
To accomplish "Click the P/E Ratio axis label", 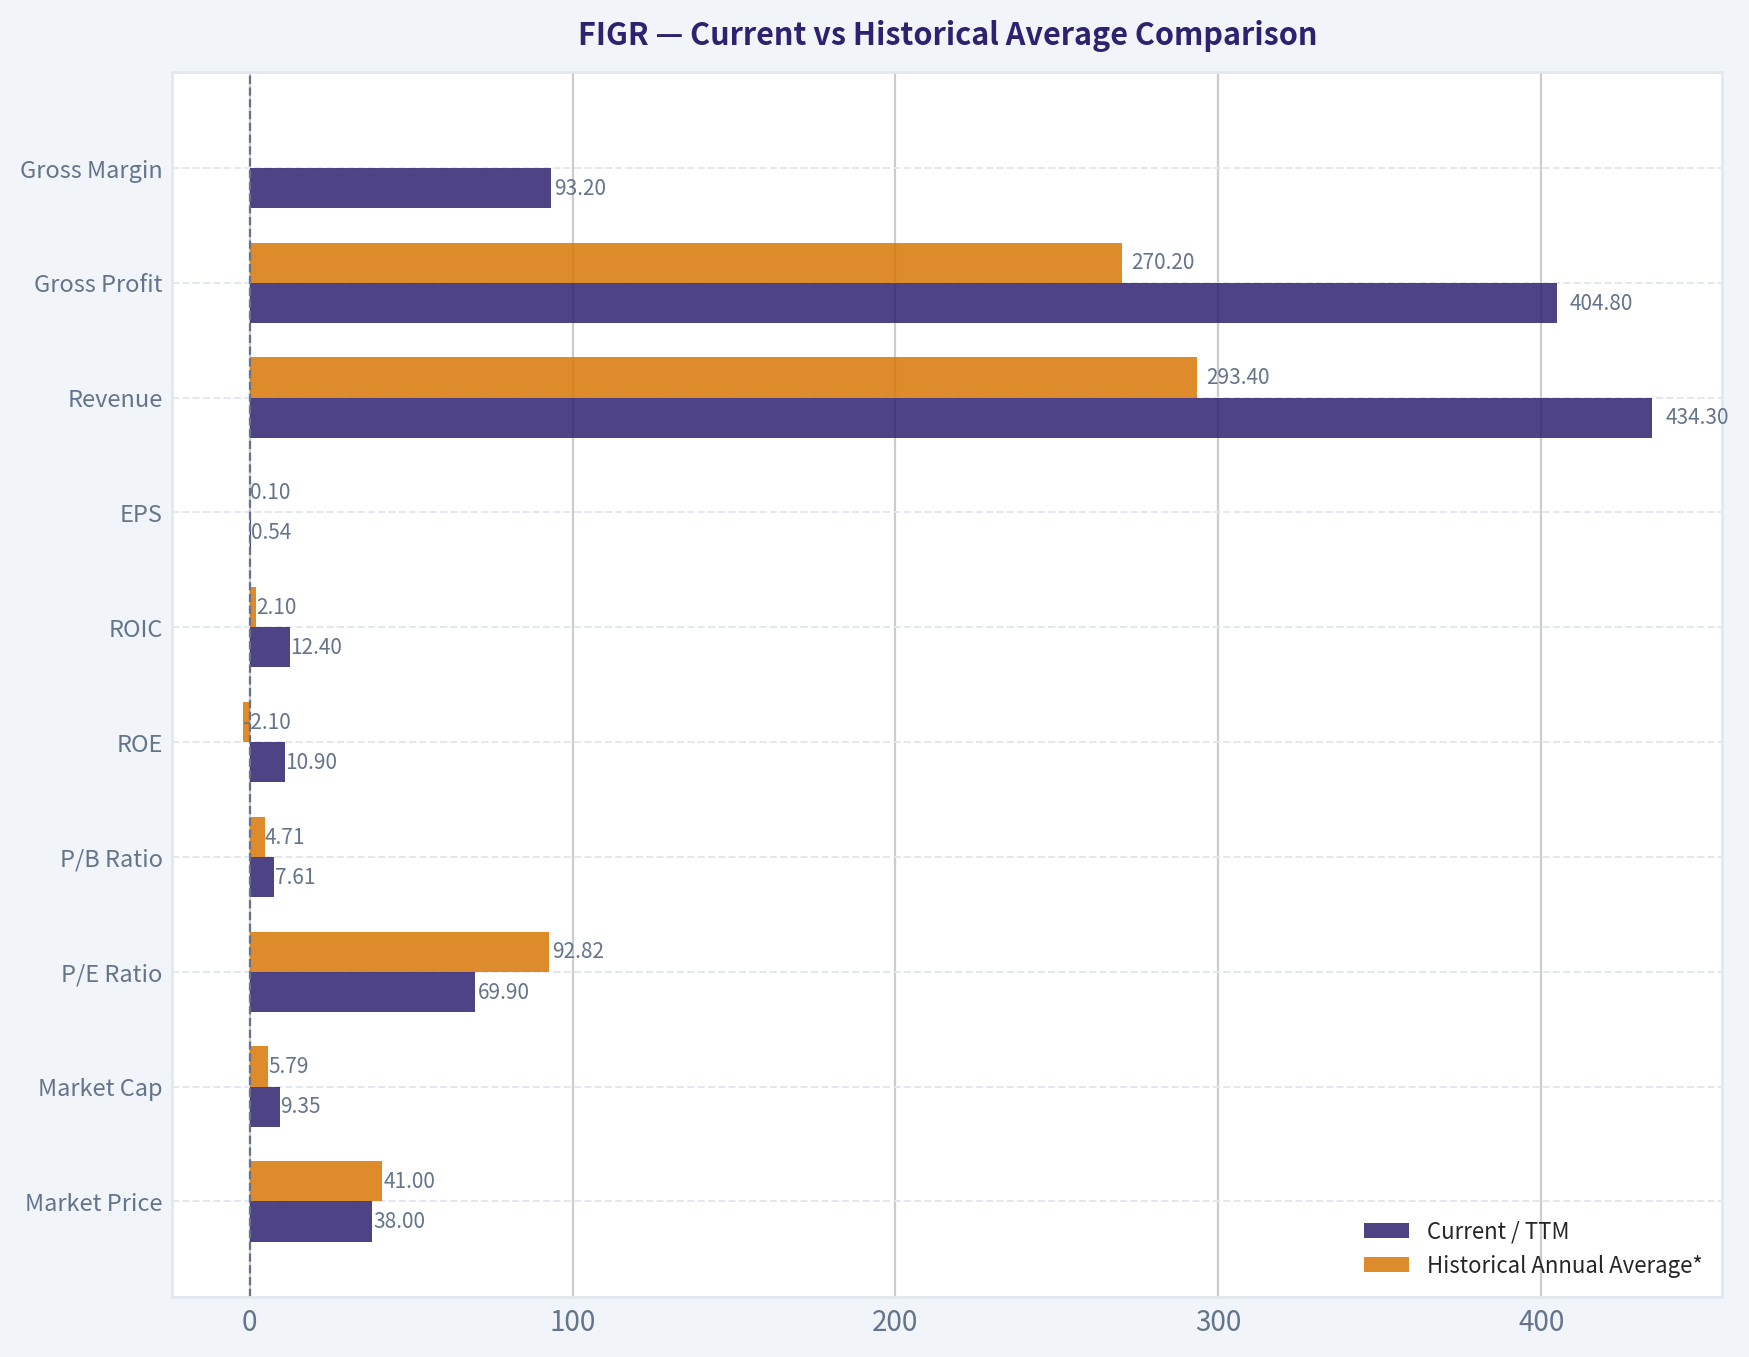I will tap(112, 973).
